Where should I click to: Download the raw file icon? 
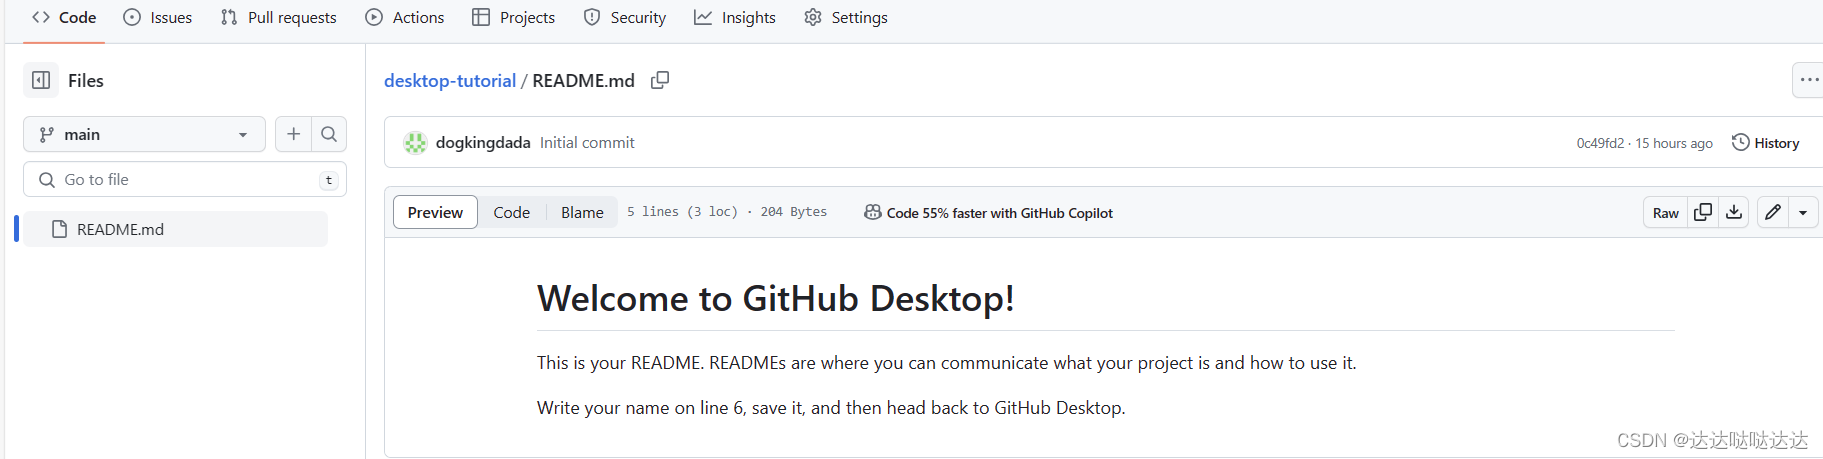click(x=1734, y=213)
